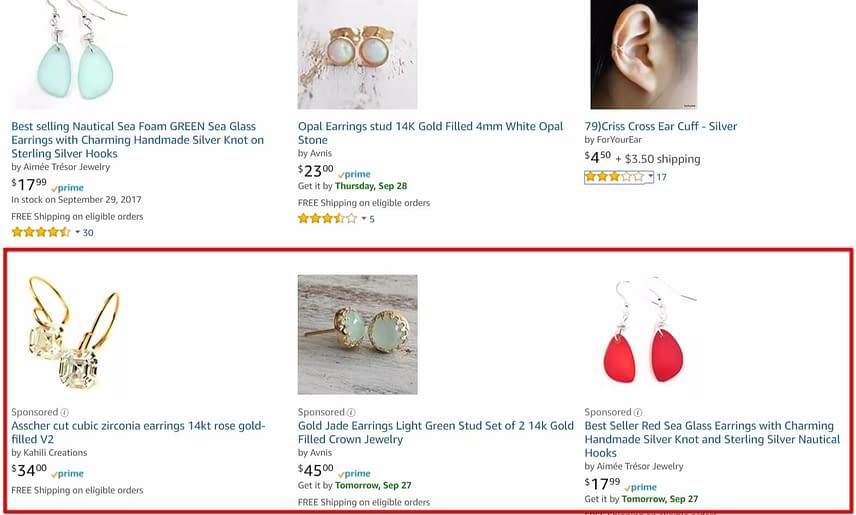Click Prime logo beside $34.00 price
Screen dimensions: 856x515
tap(68, 474)
